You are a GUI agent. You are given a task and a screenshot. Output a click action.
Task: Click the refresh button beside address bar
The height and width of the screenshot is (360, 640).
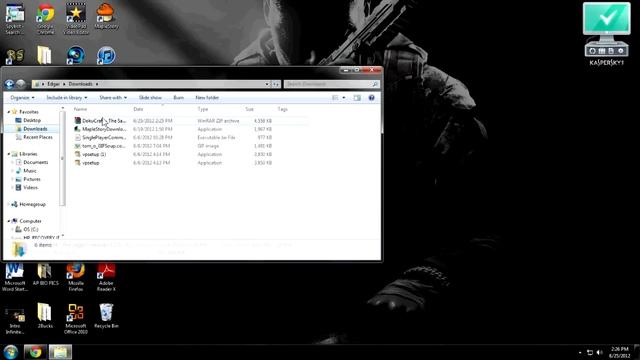tap(276, 84)
